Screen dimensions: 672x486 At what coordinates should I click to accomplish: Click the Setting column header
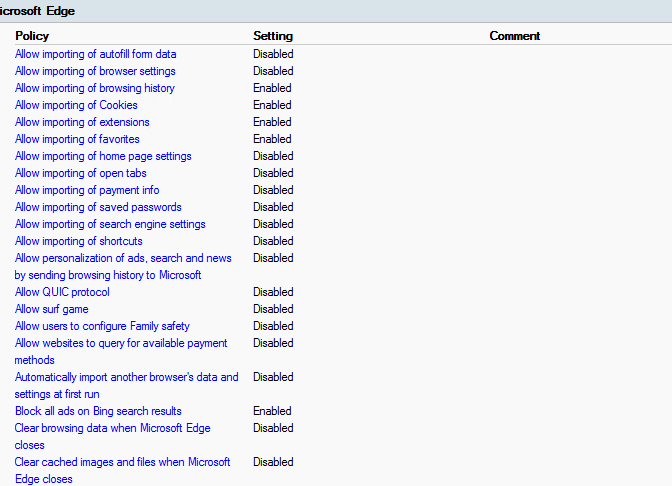pyautogui.click(x=273, y=36)
